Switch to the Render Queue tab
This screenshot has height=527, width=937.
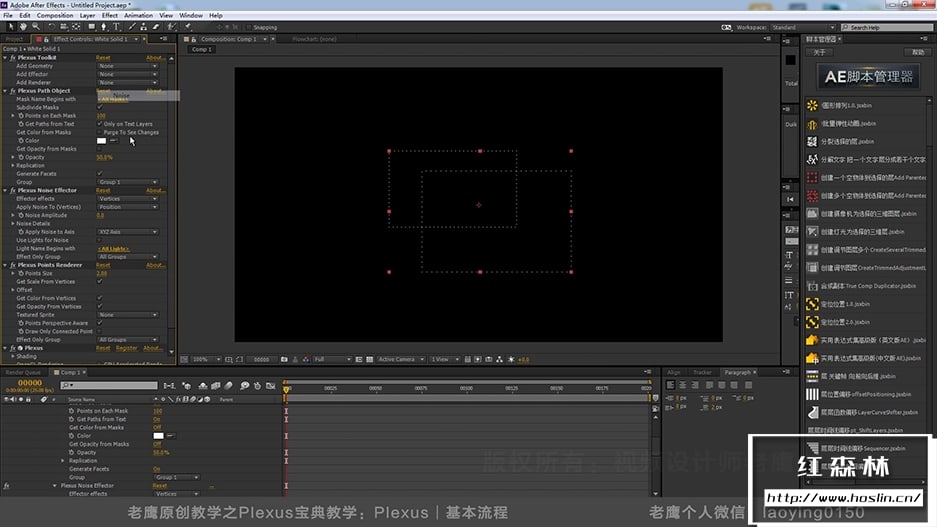(x=23, y=372)
